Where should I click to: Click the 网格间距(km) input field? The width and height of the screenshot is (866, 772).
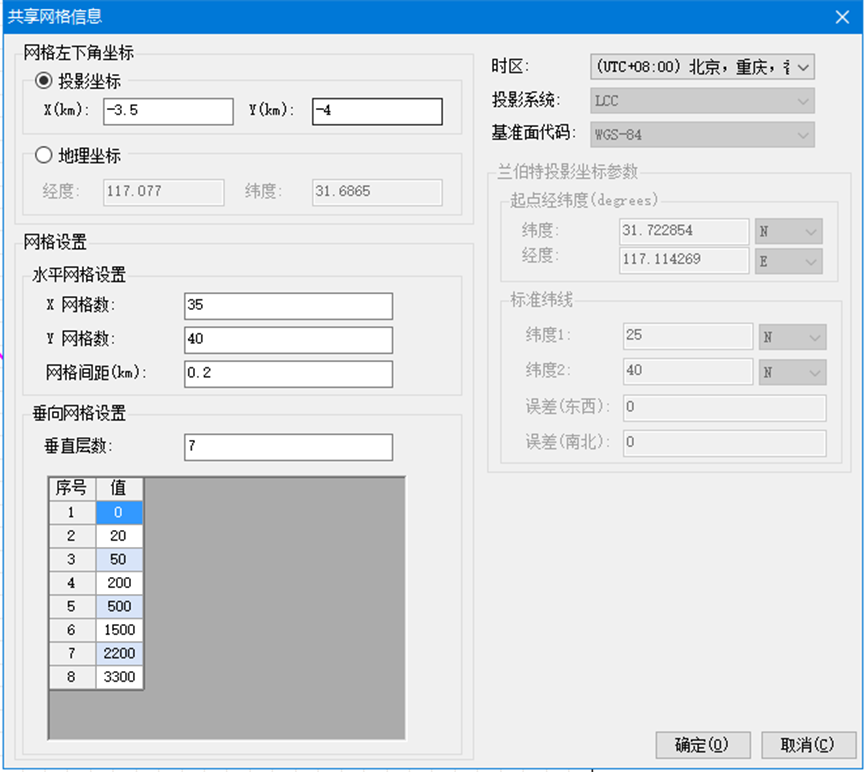(288, 373)
